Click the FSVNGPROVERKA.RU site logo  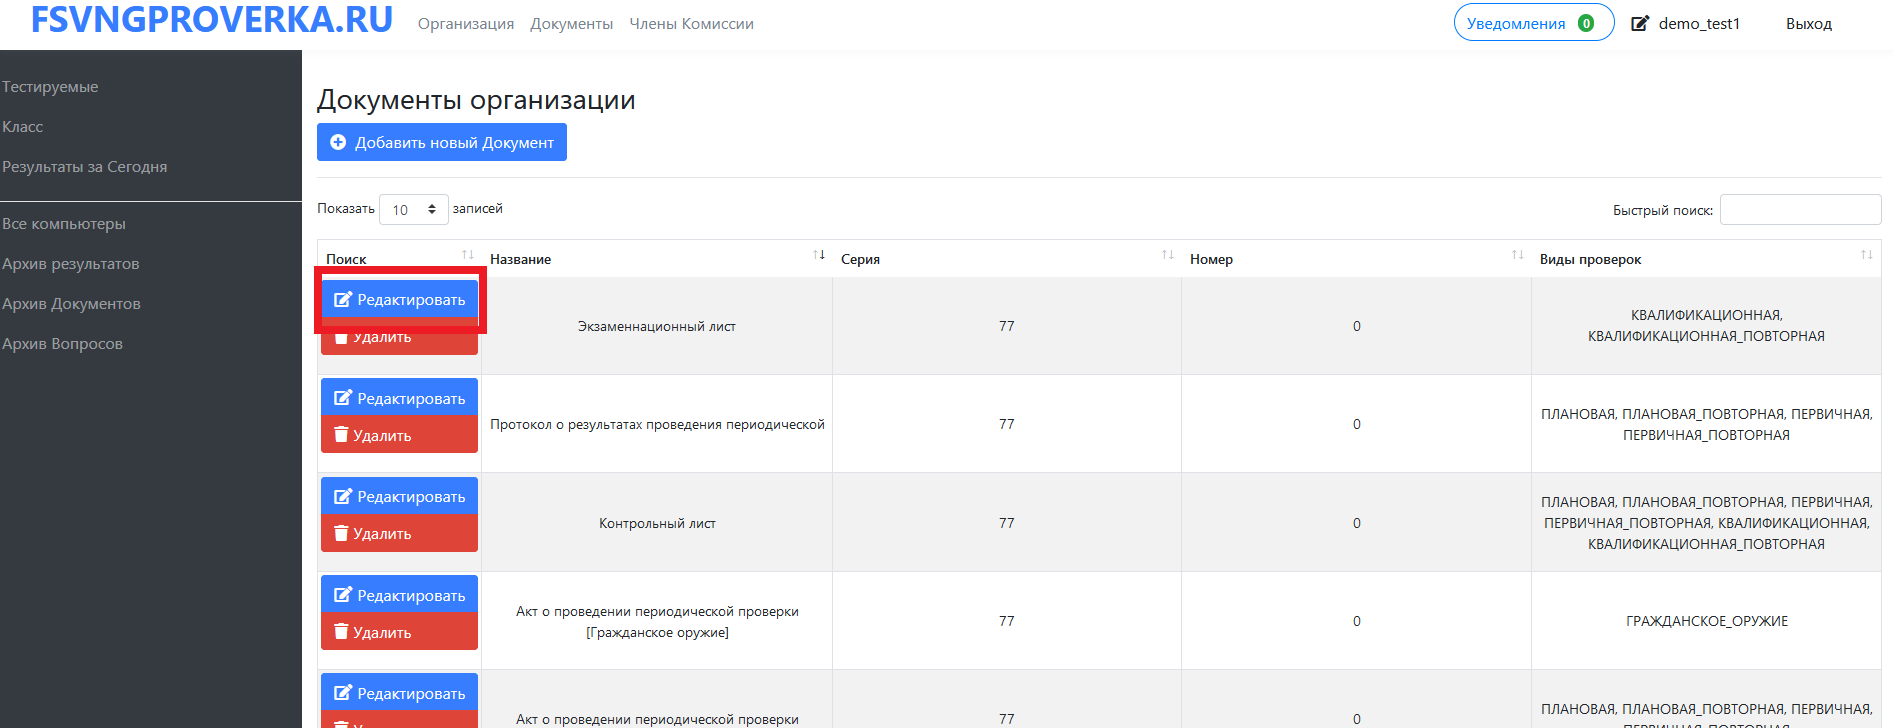point(212,20)
